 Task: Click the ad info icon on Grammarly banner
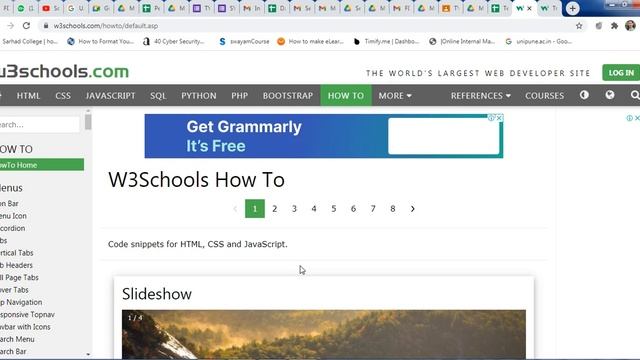491,118
